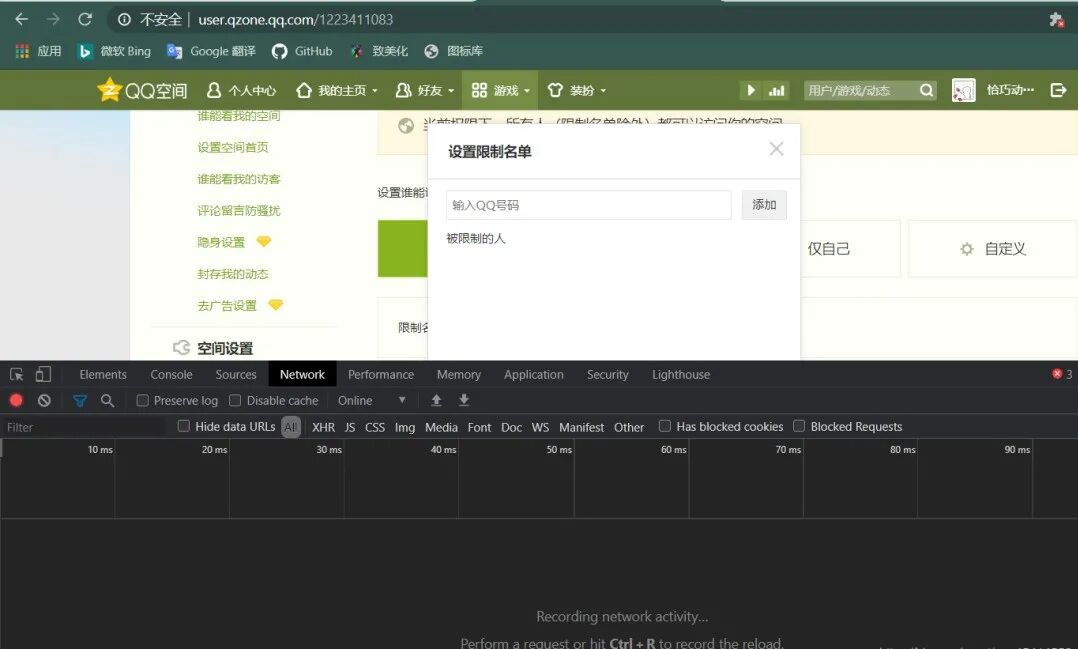Reload the page with the refresh icon

pos(85,19)
